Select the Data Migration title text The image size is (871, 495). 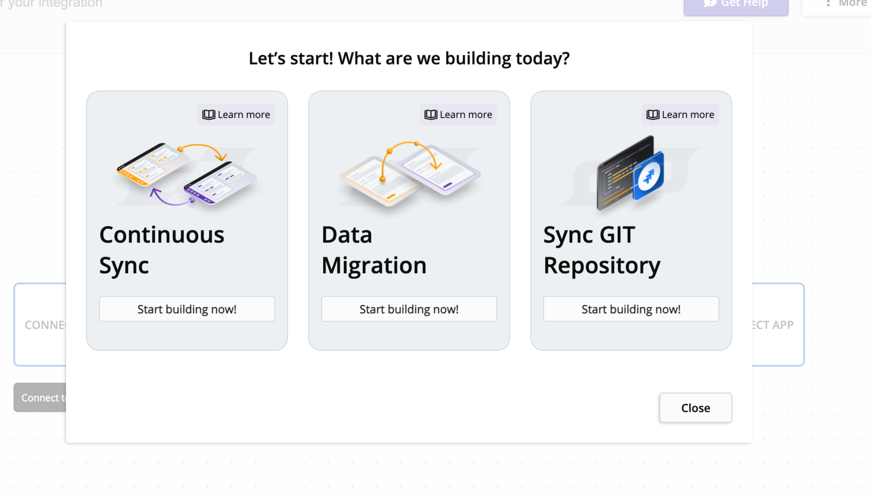(x=374, y=249)
